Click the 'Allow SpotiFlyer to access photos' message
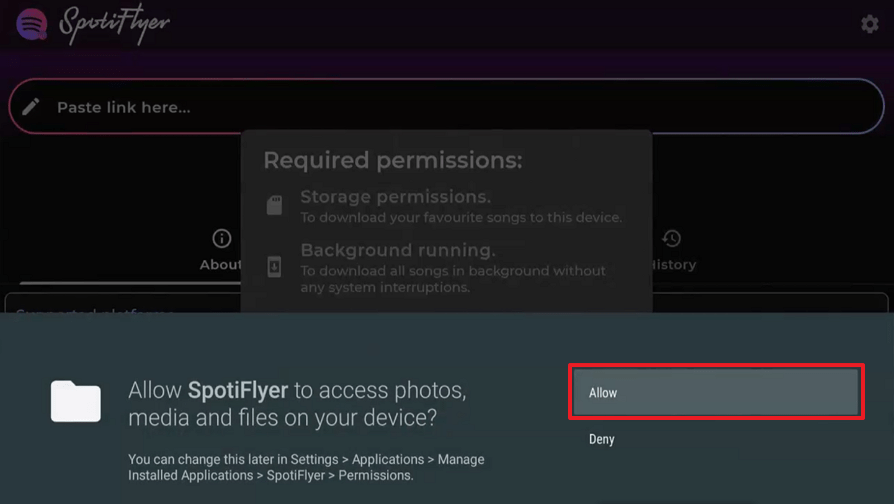 (x=297, y=404)
